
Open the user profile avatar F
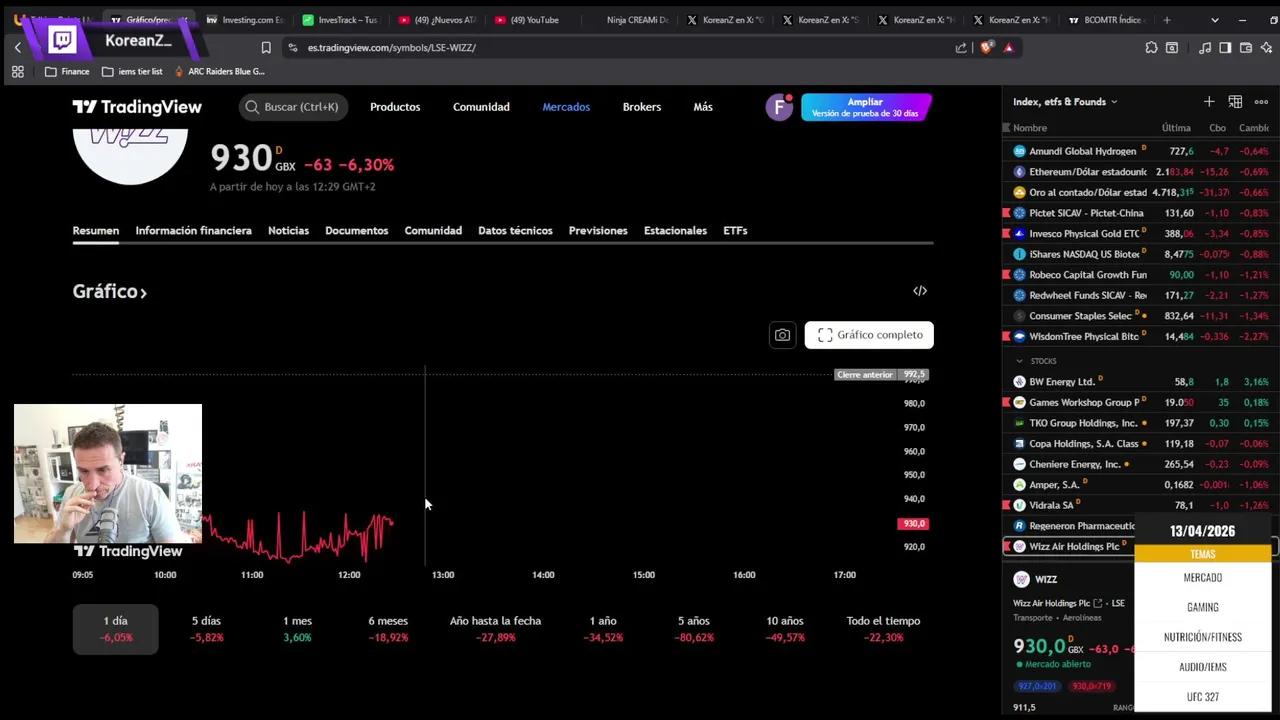779,107
